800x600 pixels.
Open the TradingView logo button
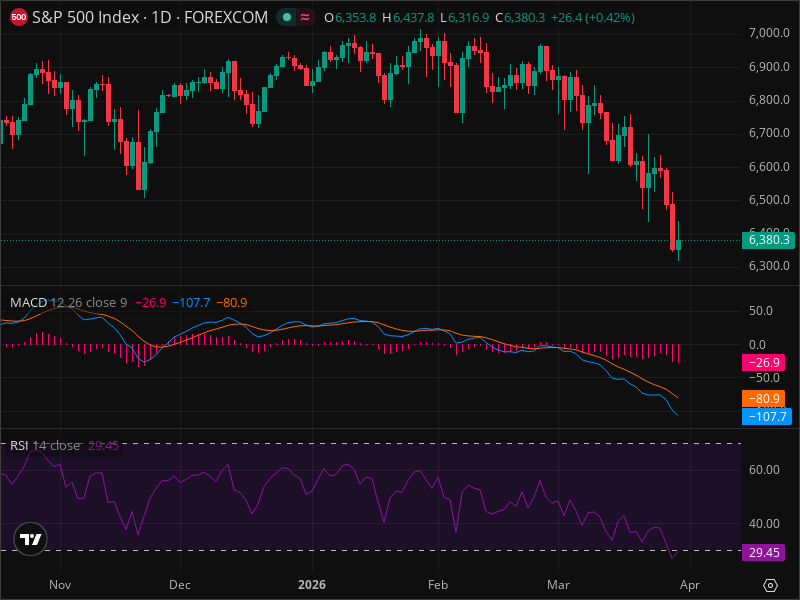30,539
